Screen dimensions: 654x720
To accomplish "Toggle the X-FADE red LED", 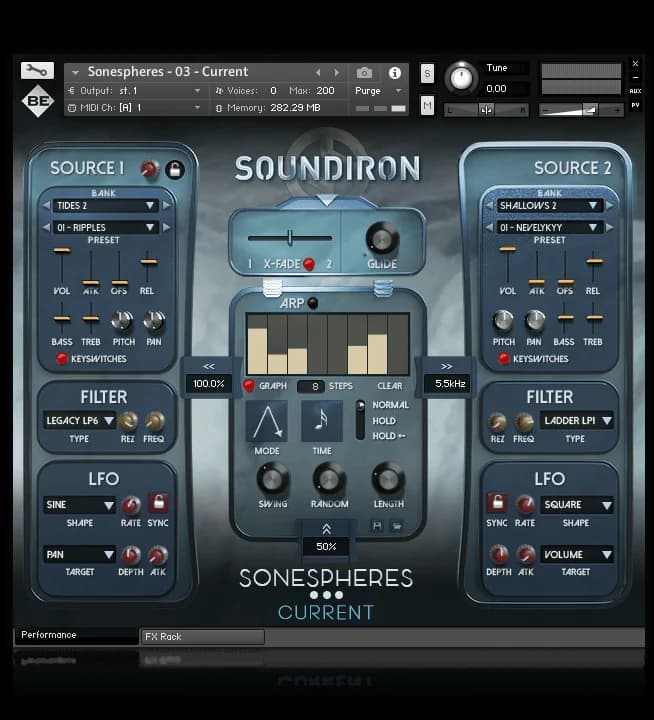I will tap(309, 264).
